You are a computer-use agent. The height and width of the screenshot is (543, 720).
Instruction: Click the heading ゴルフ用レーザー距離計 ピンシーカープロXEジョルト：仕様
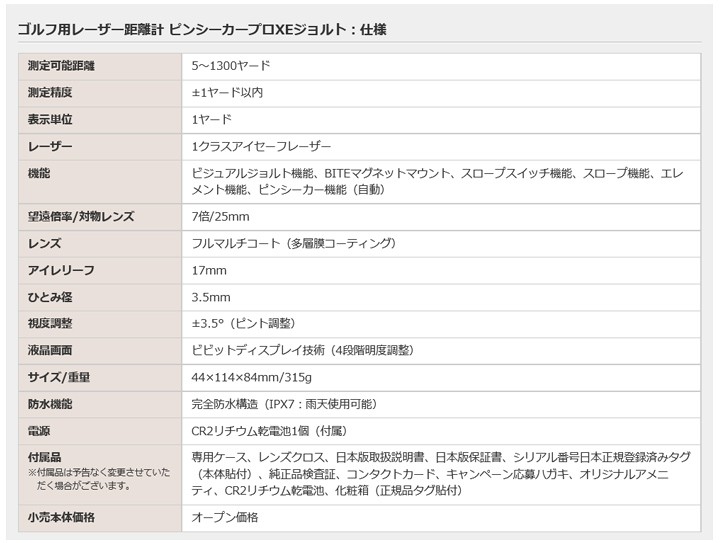pos(202,30)
